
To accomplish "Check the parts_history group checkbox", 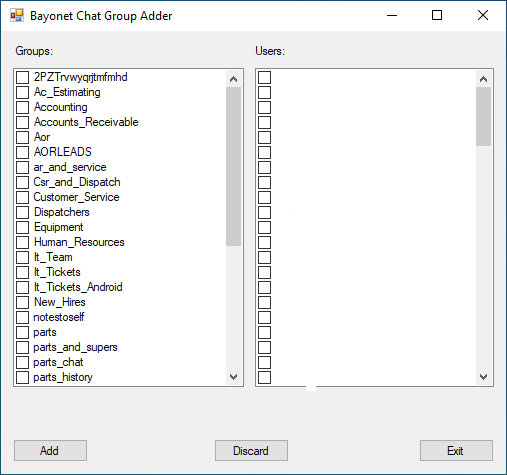I will [22, 377].
